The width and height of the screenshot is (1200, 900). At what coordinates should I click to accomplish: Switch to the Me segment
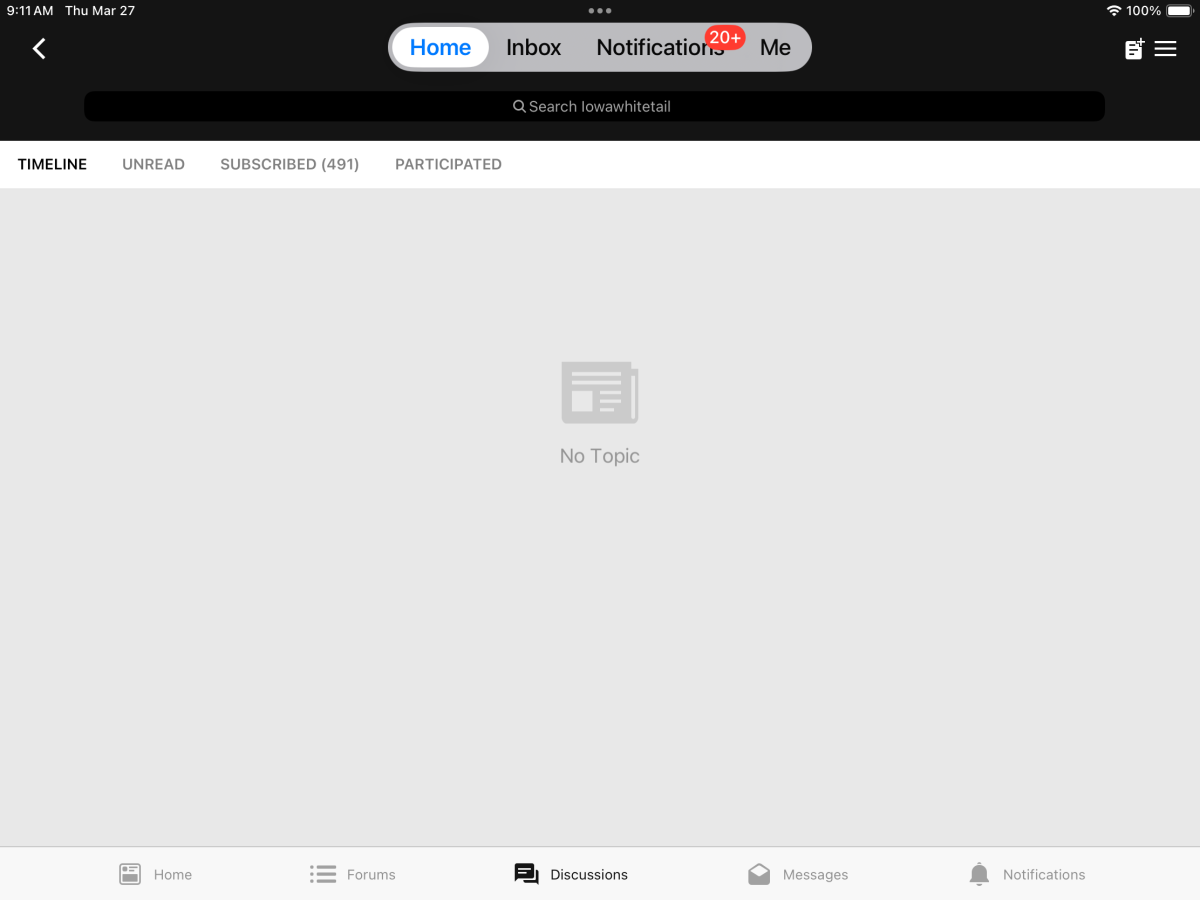pyautogui.click(x=775, y=47)
